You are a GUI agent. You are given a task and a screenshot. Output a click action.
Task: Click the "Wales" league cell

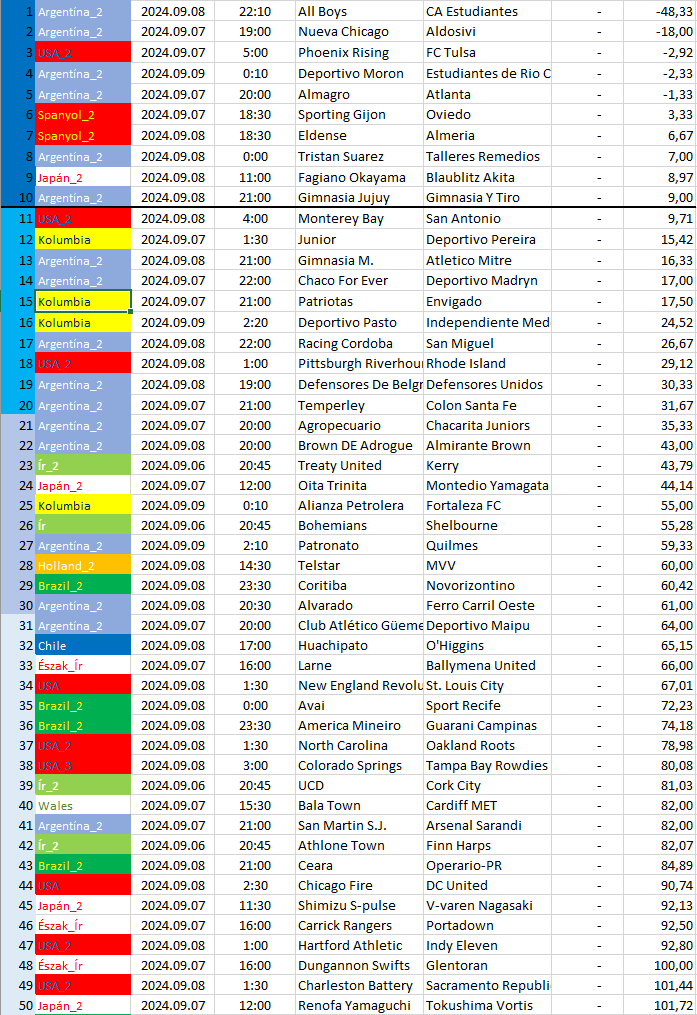(83, 805)
